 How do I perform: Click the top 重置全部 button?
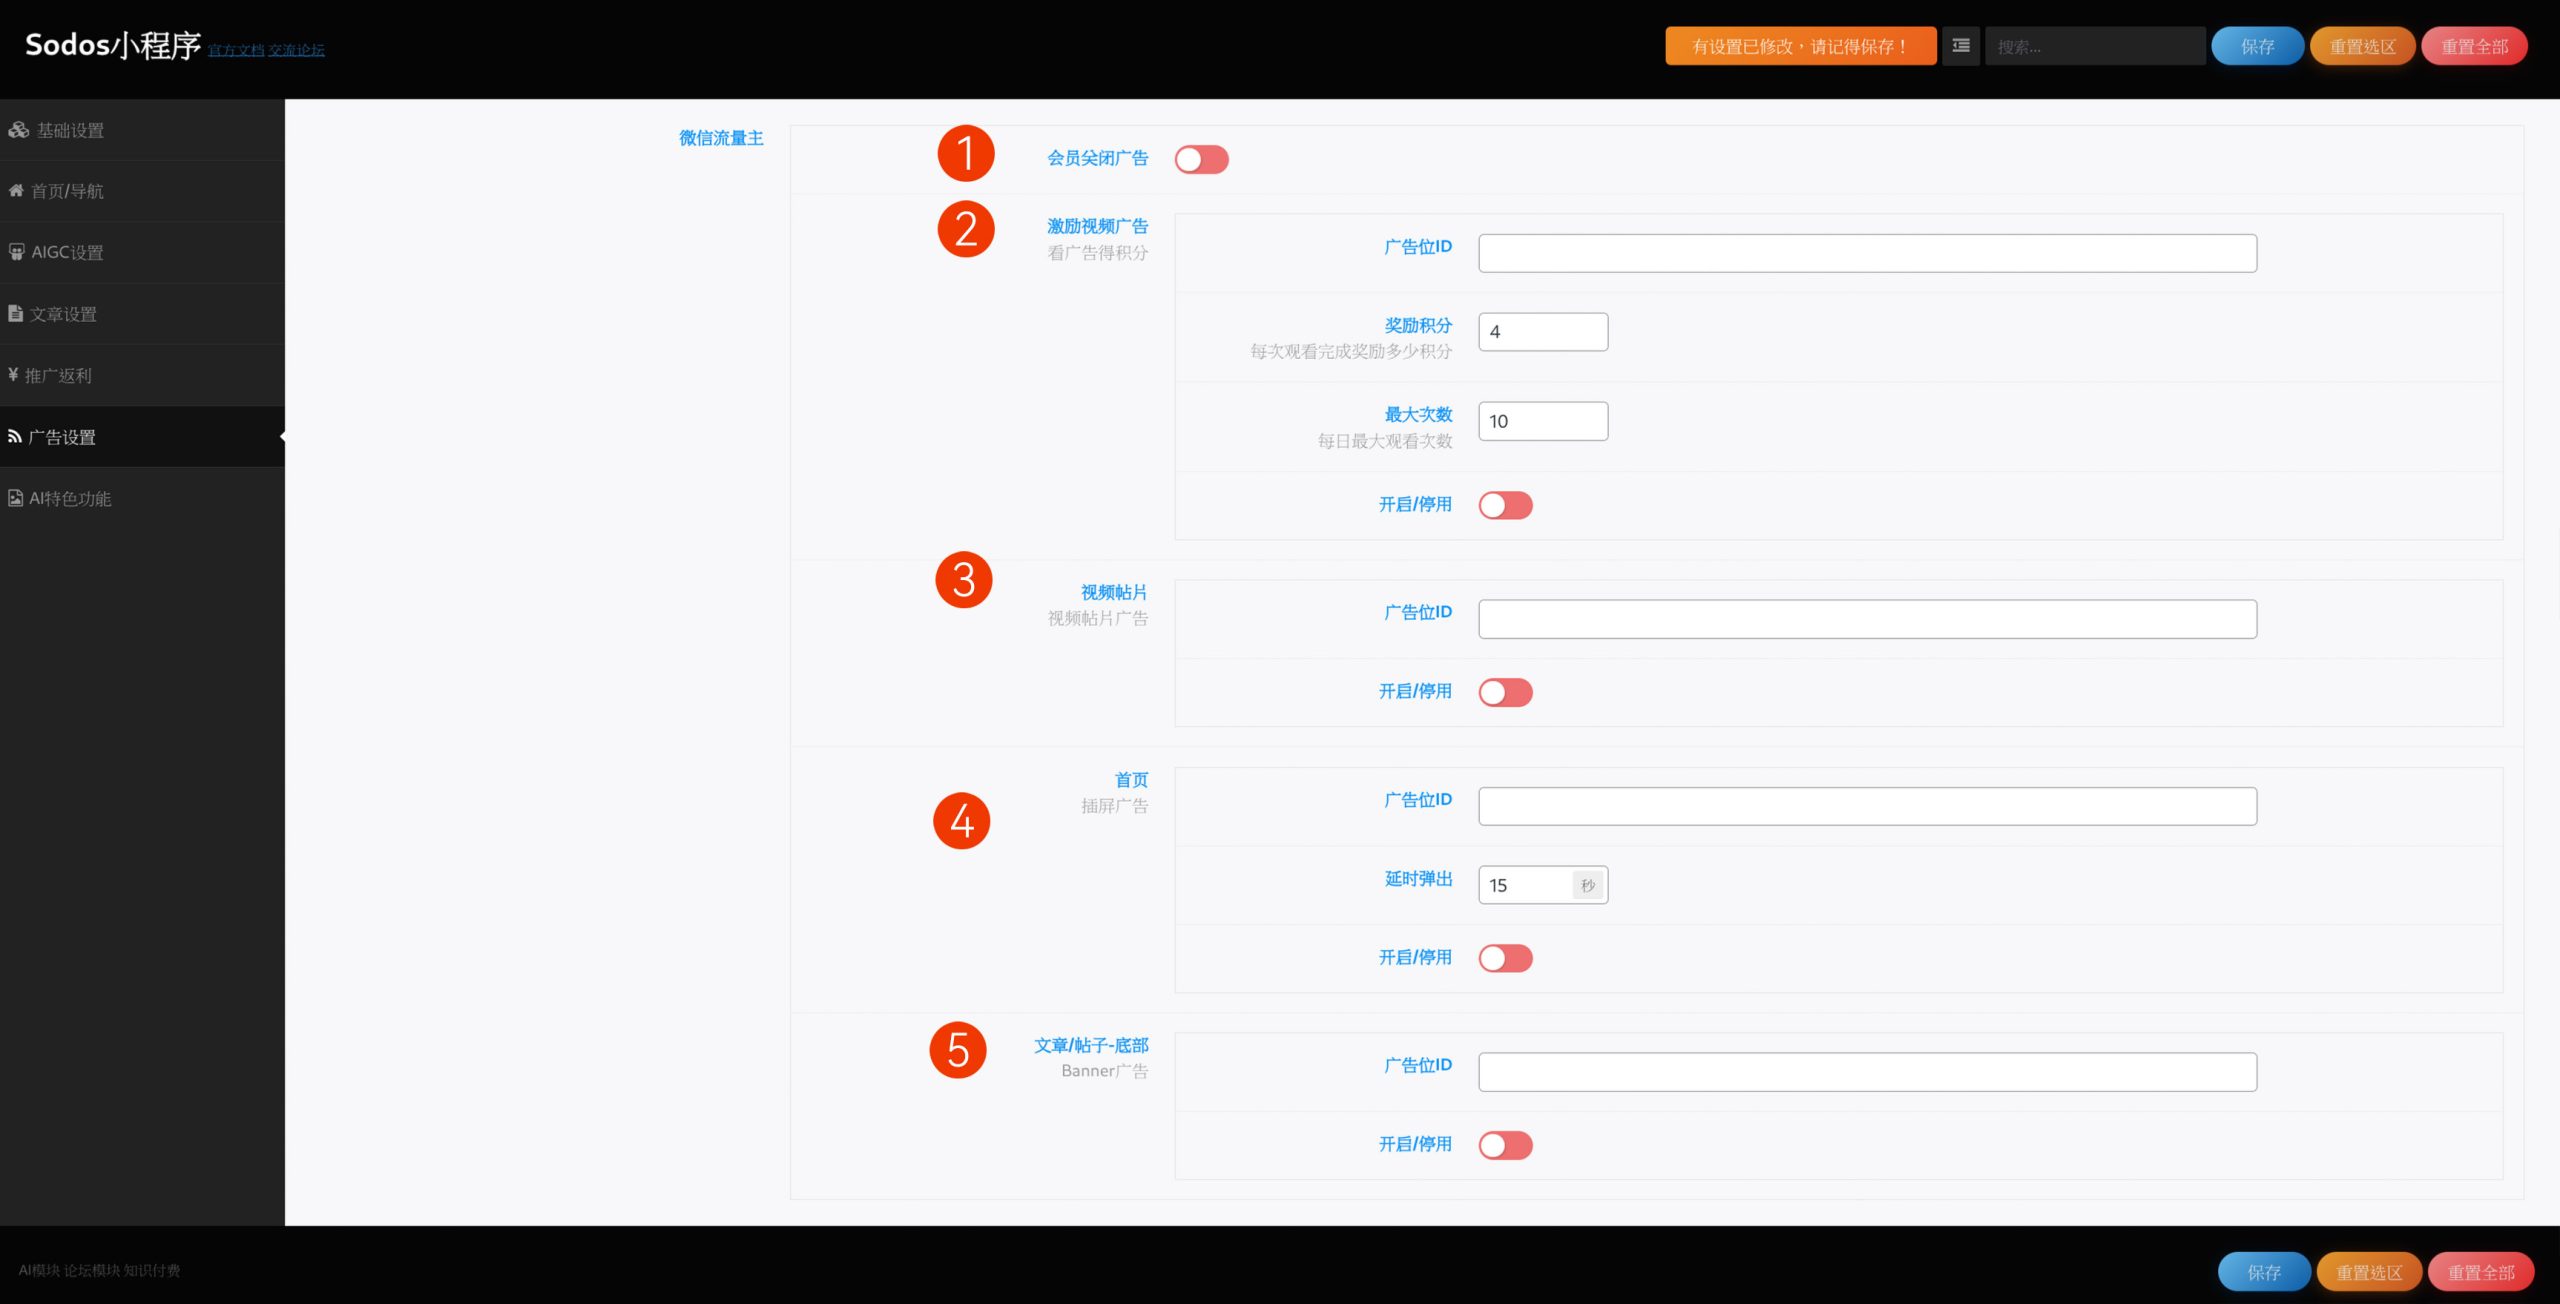click(x=2474, y=46)
